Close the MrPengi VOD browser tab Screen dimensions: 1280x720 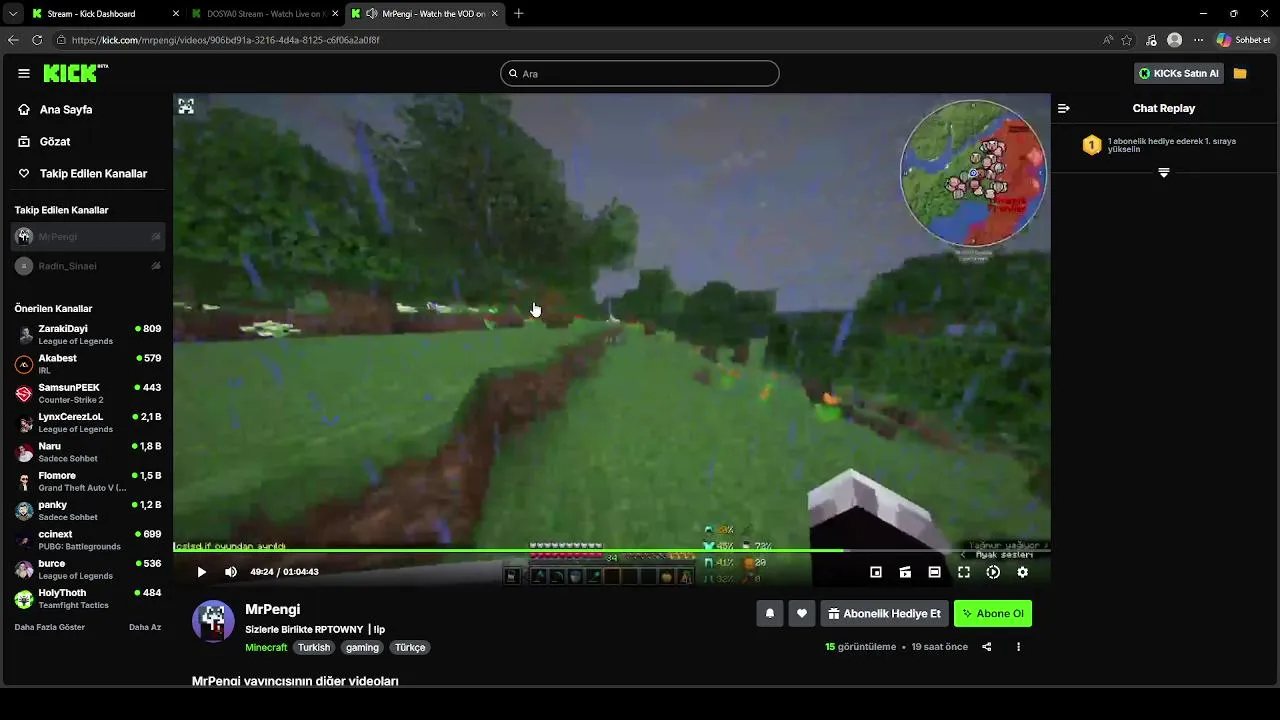click(x=495, y=14)
